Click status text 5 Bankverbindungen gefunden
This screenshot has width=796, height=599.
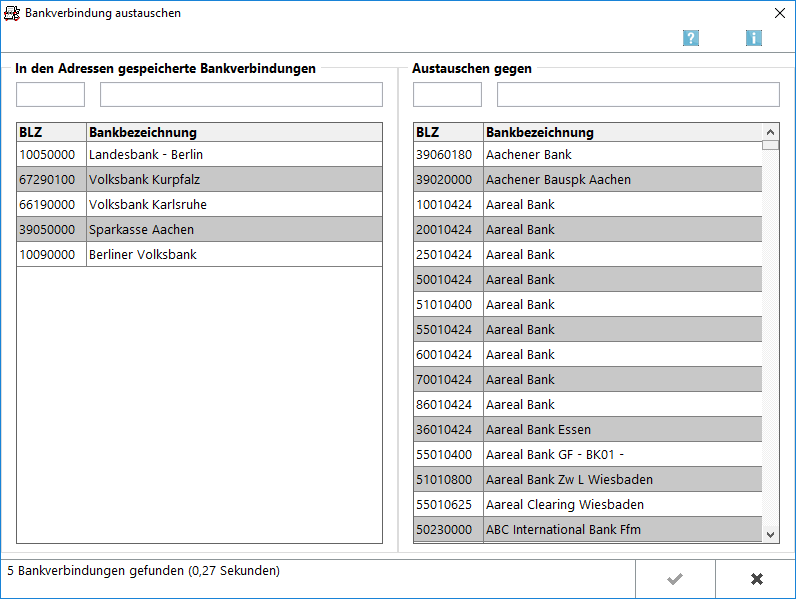point(95,571)
